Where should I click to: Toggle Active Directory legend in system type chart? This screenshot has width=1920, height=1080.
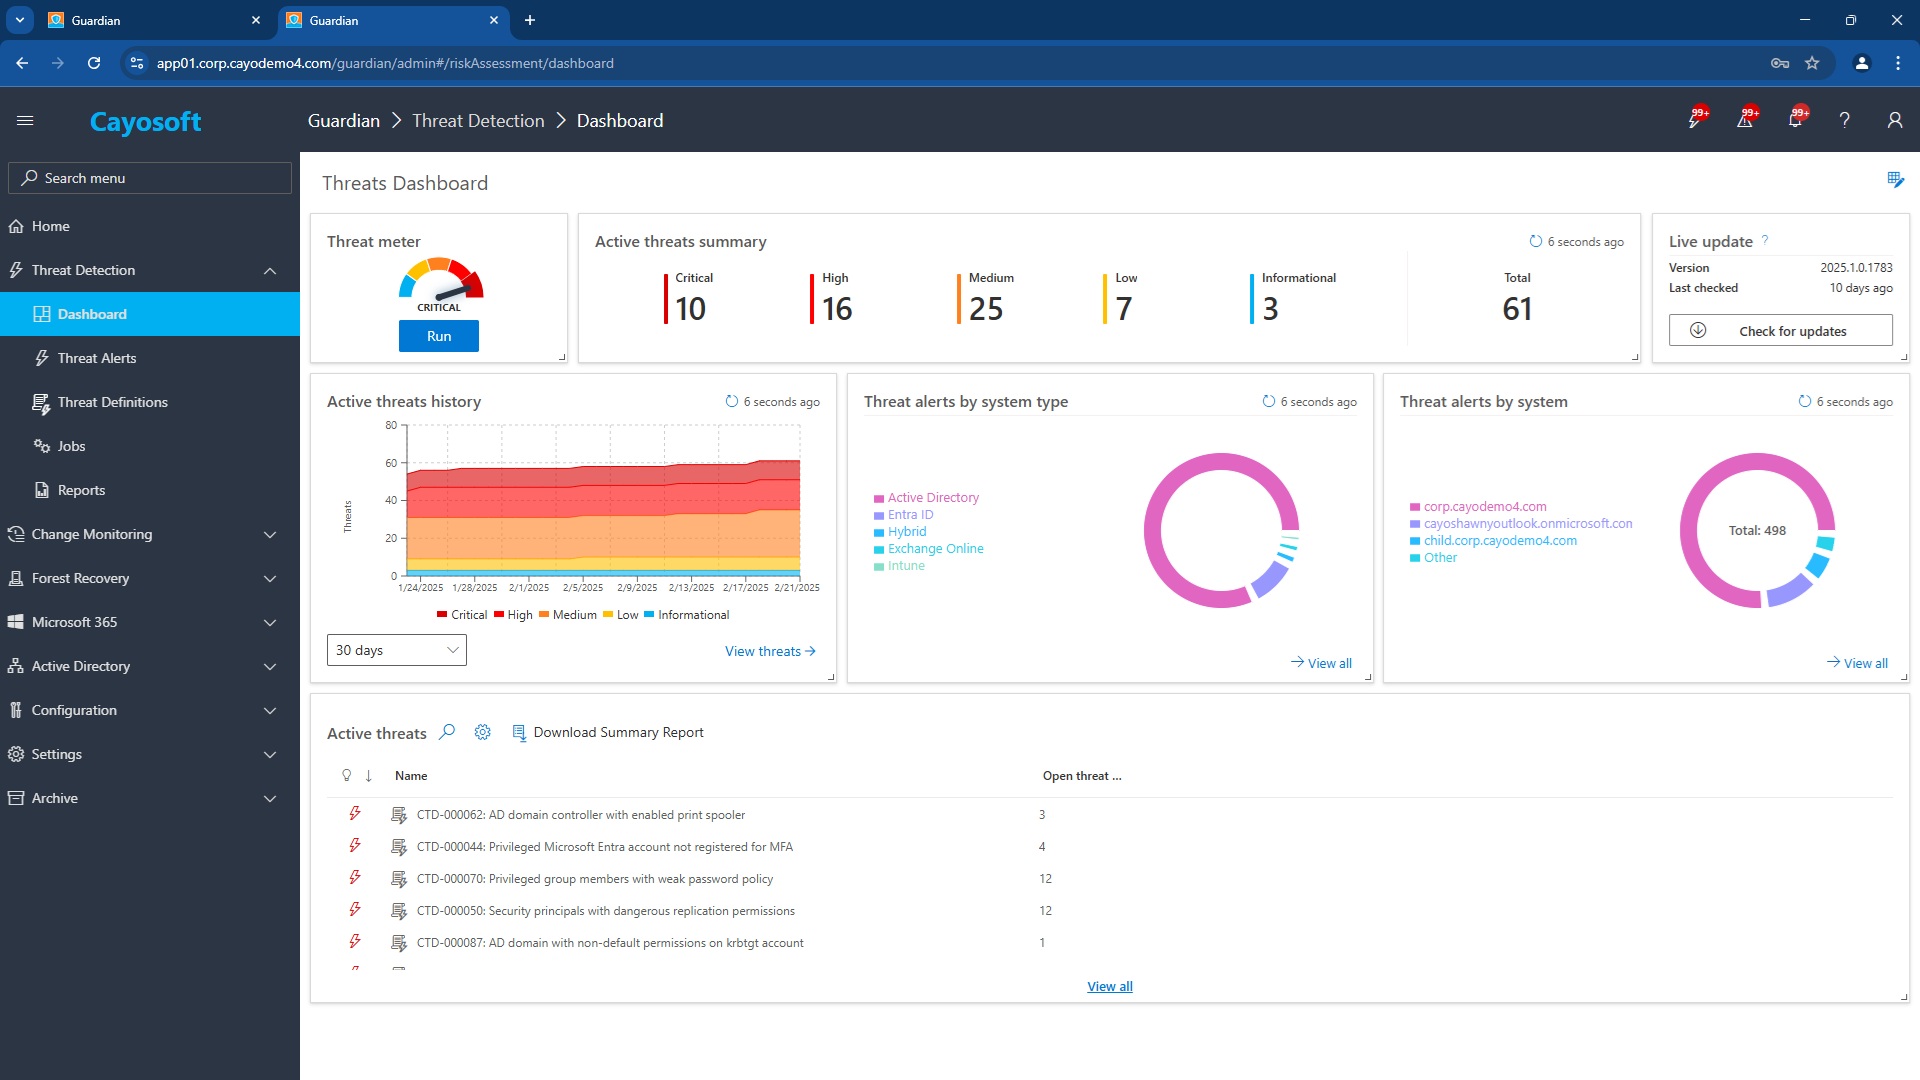pyautogui.click(x=926, y=497)
